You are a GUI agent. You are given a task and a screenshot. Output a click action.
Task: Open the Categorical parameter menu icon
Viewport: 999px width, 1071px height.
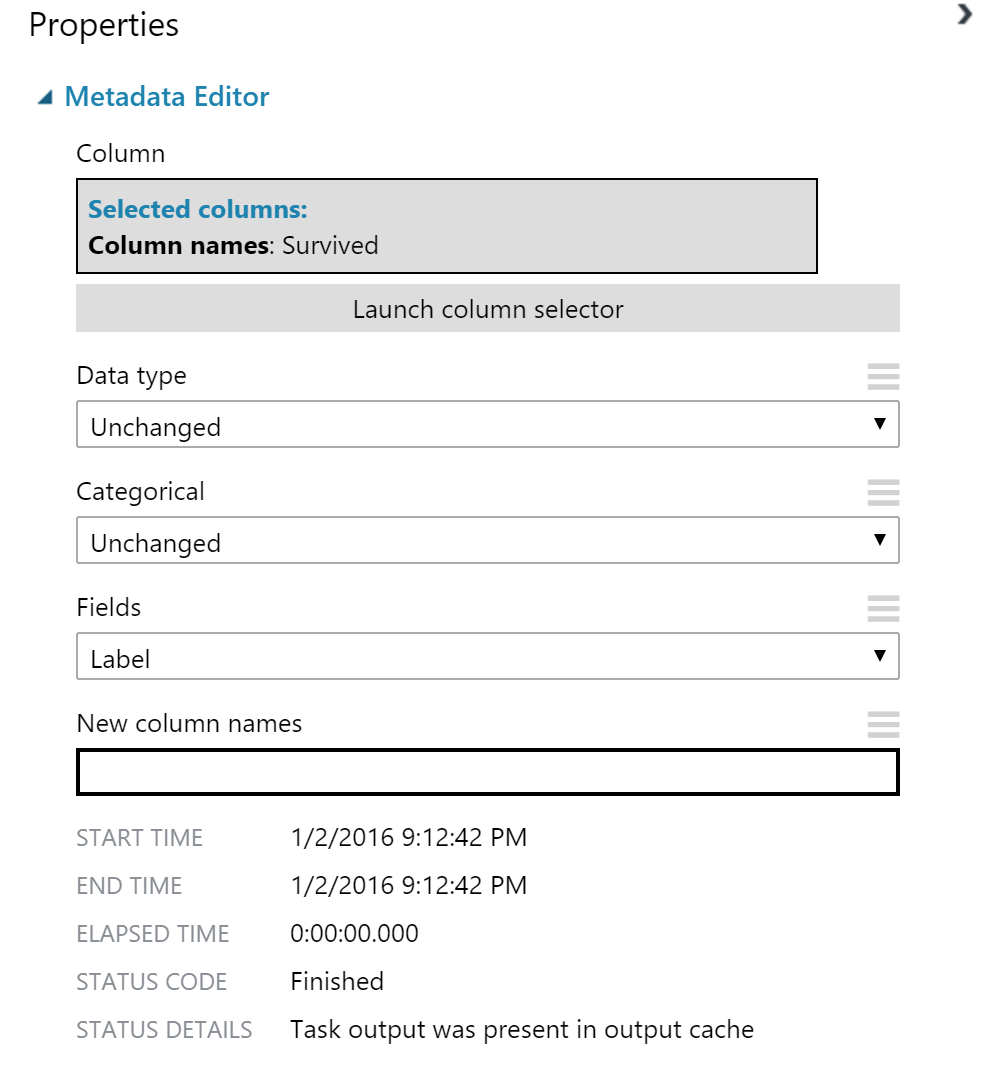coord(883,492)
